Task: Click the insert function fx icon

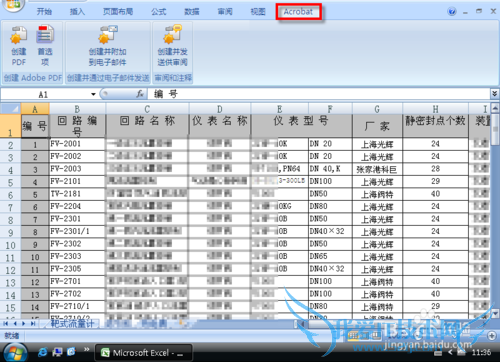Action: pyautogui.click(x=140, y=94)
